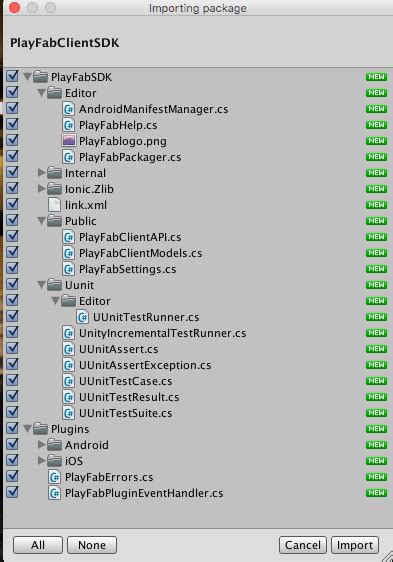The image size is (393, 562).
Task: Expand the Ionic.Zlib folder
Action: pos(42,189)
